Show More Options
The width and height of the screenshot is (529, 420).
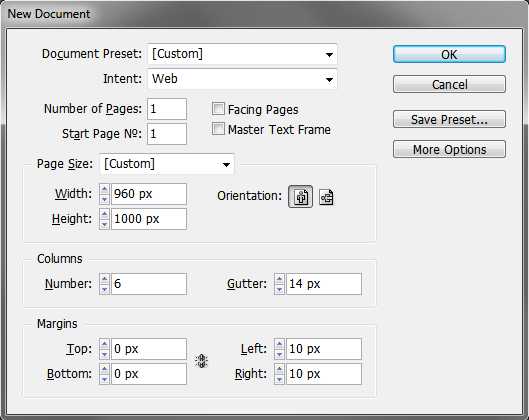[449, 149]
